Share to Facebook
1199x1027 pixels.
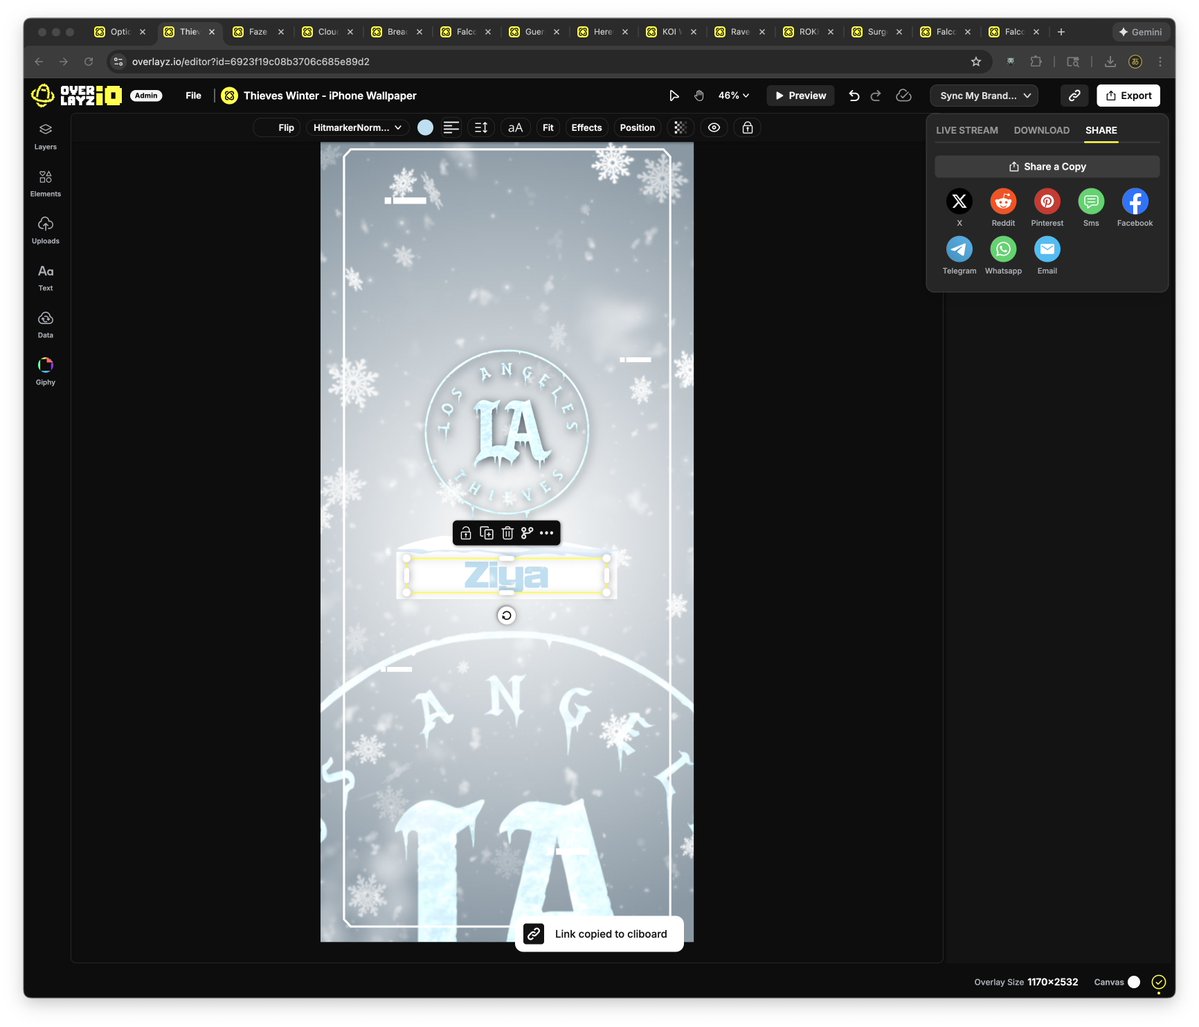coord(1135,202)
